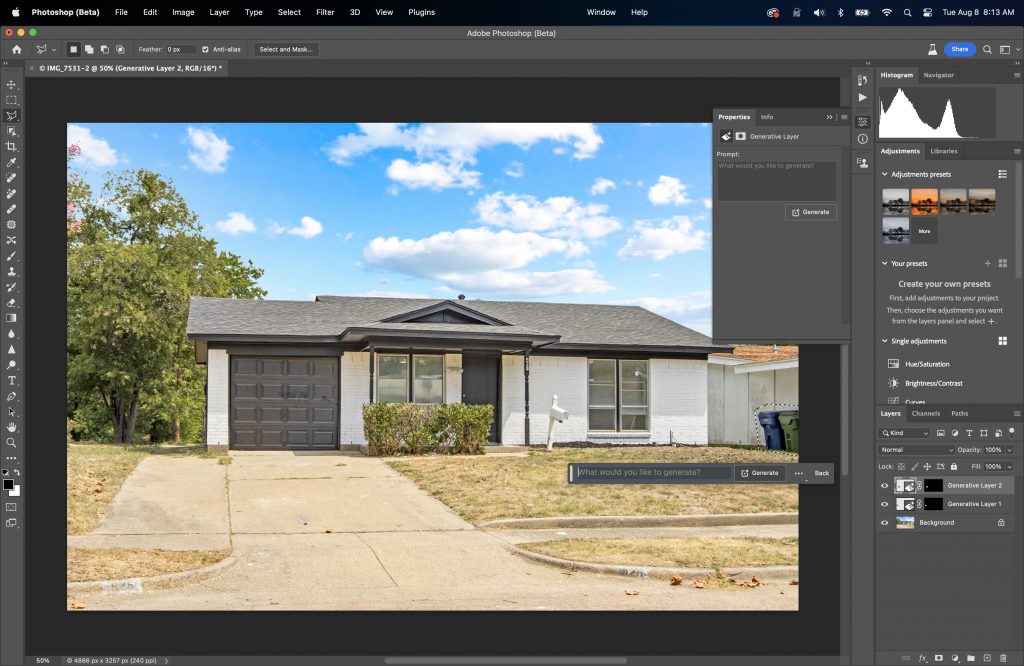
Task: Switch to the Channels tab
Action: coord(925,413)
